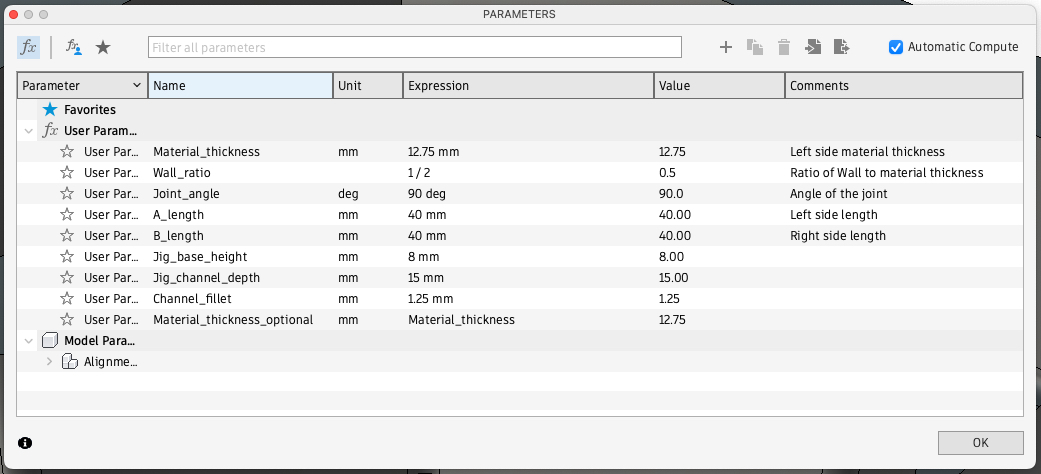Viewport: 1041px width, 474px height.
Task: Show all parameters with fx icon
Action: click(x=29, y=47)
